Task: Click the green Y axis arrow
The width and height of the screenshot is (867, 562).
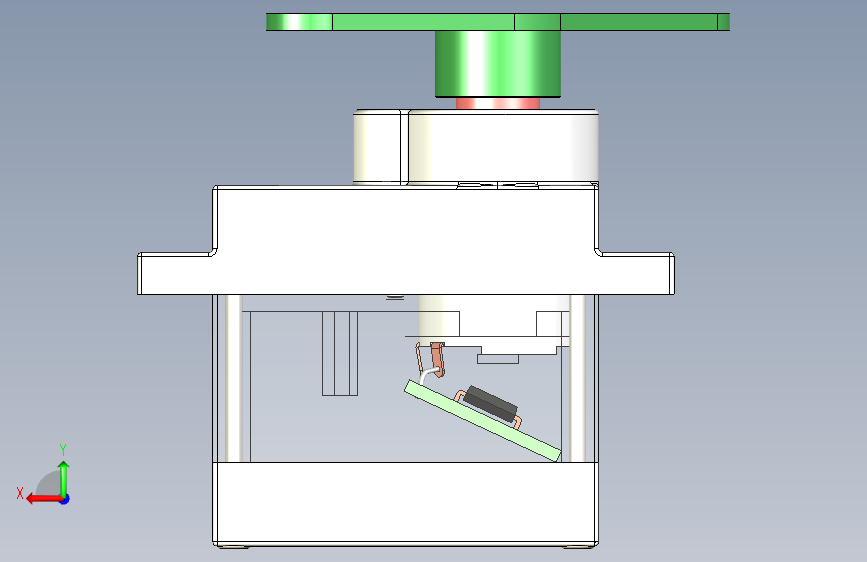Action: (x=64, y=478)
